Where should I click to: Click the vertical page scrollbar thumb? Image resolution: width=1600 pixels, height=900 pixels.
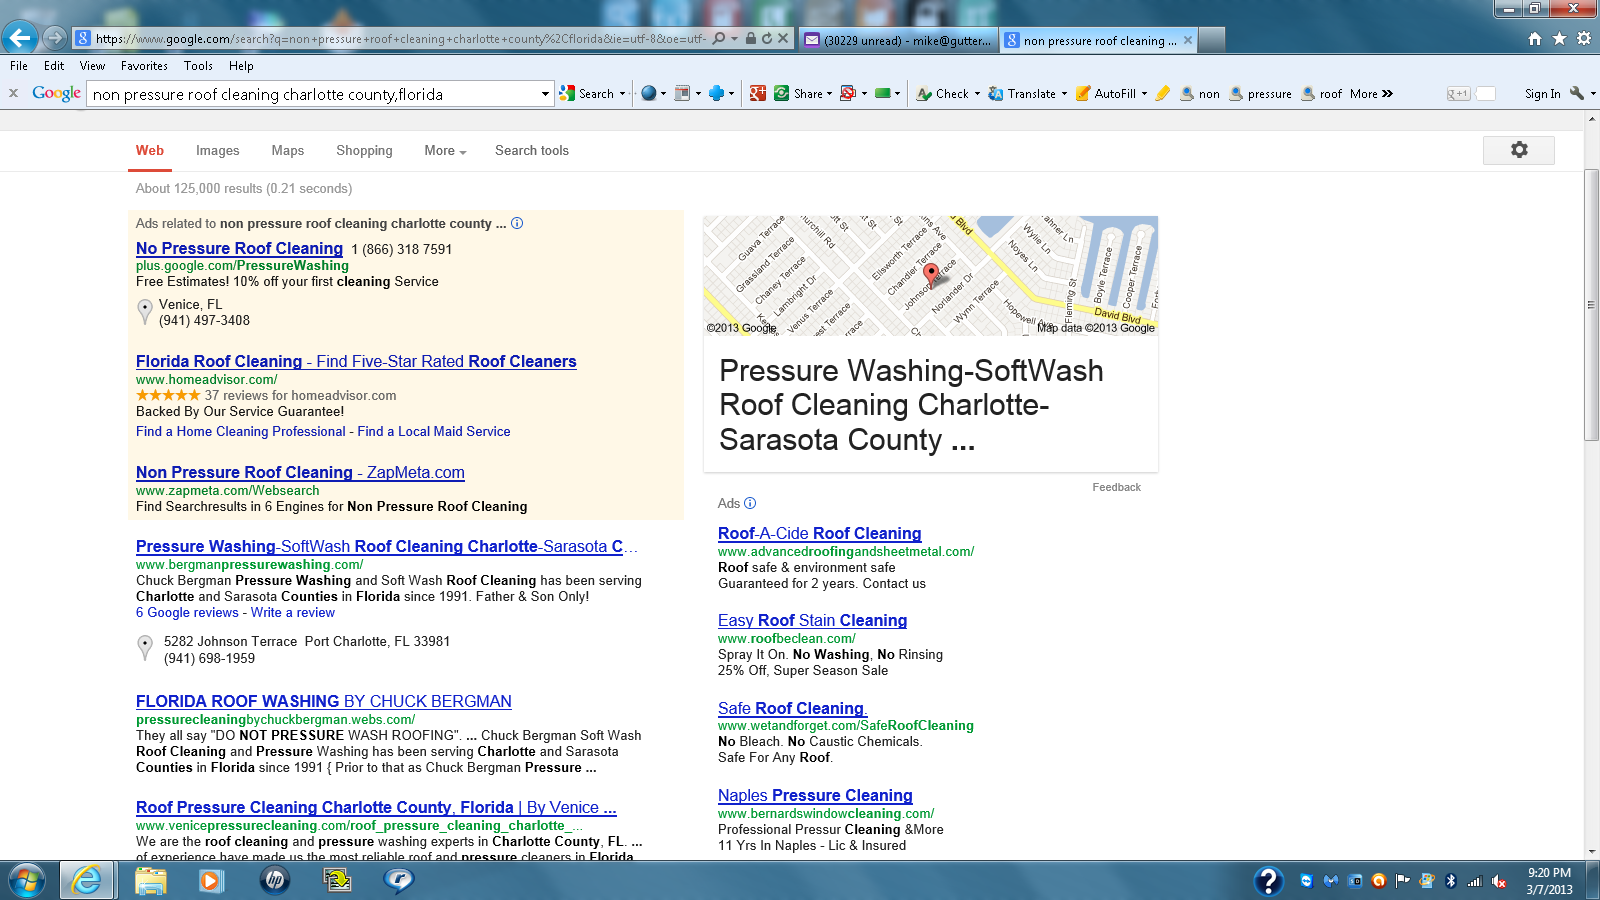(1591, 305)
